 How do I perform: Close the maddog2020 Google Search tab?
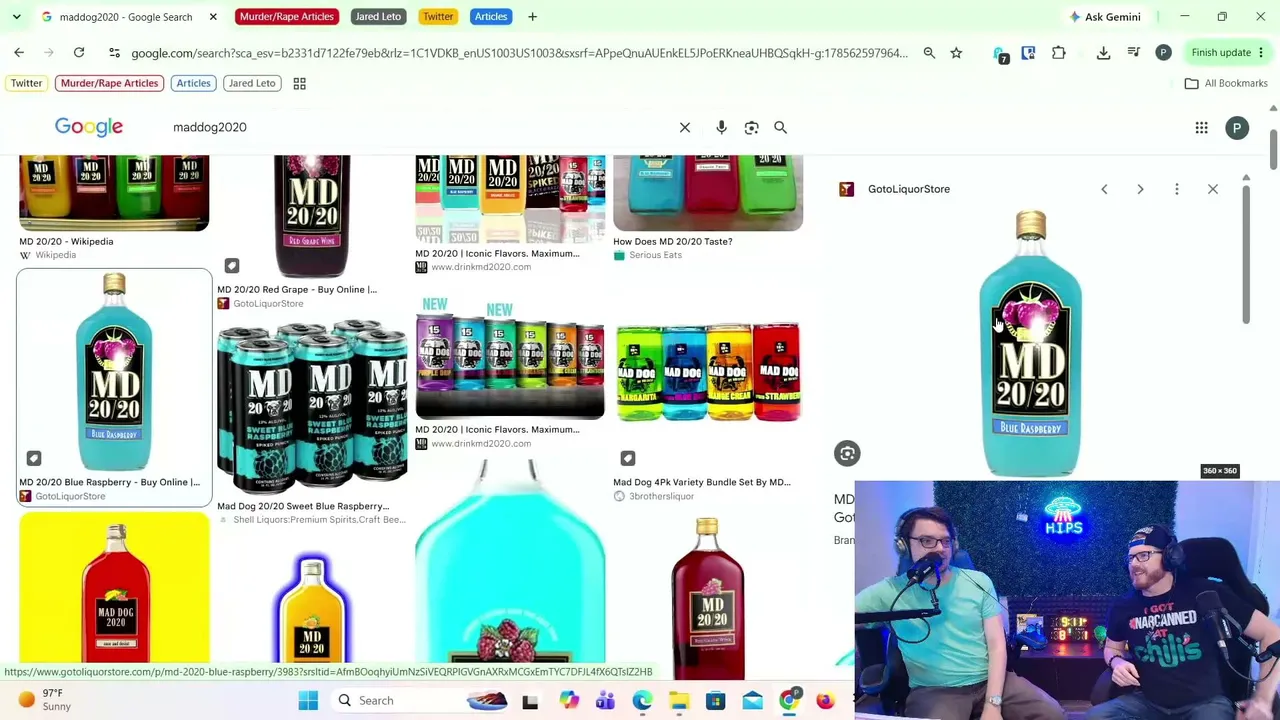tap(213, 17)
